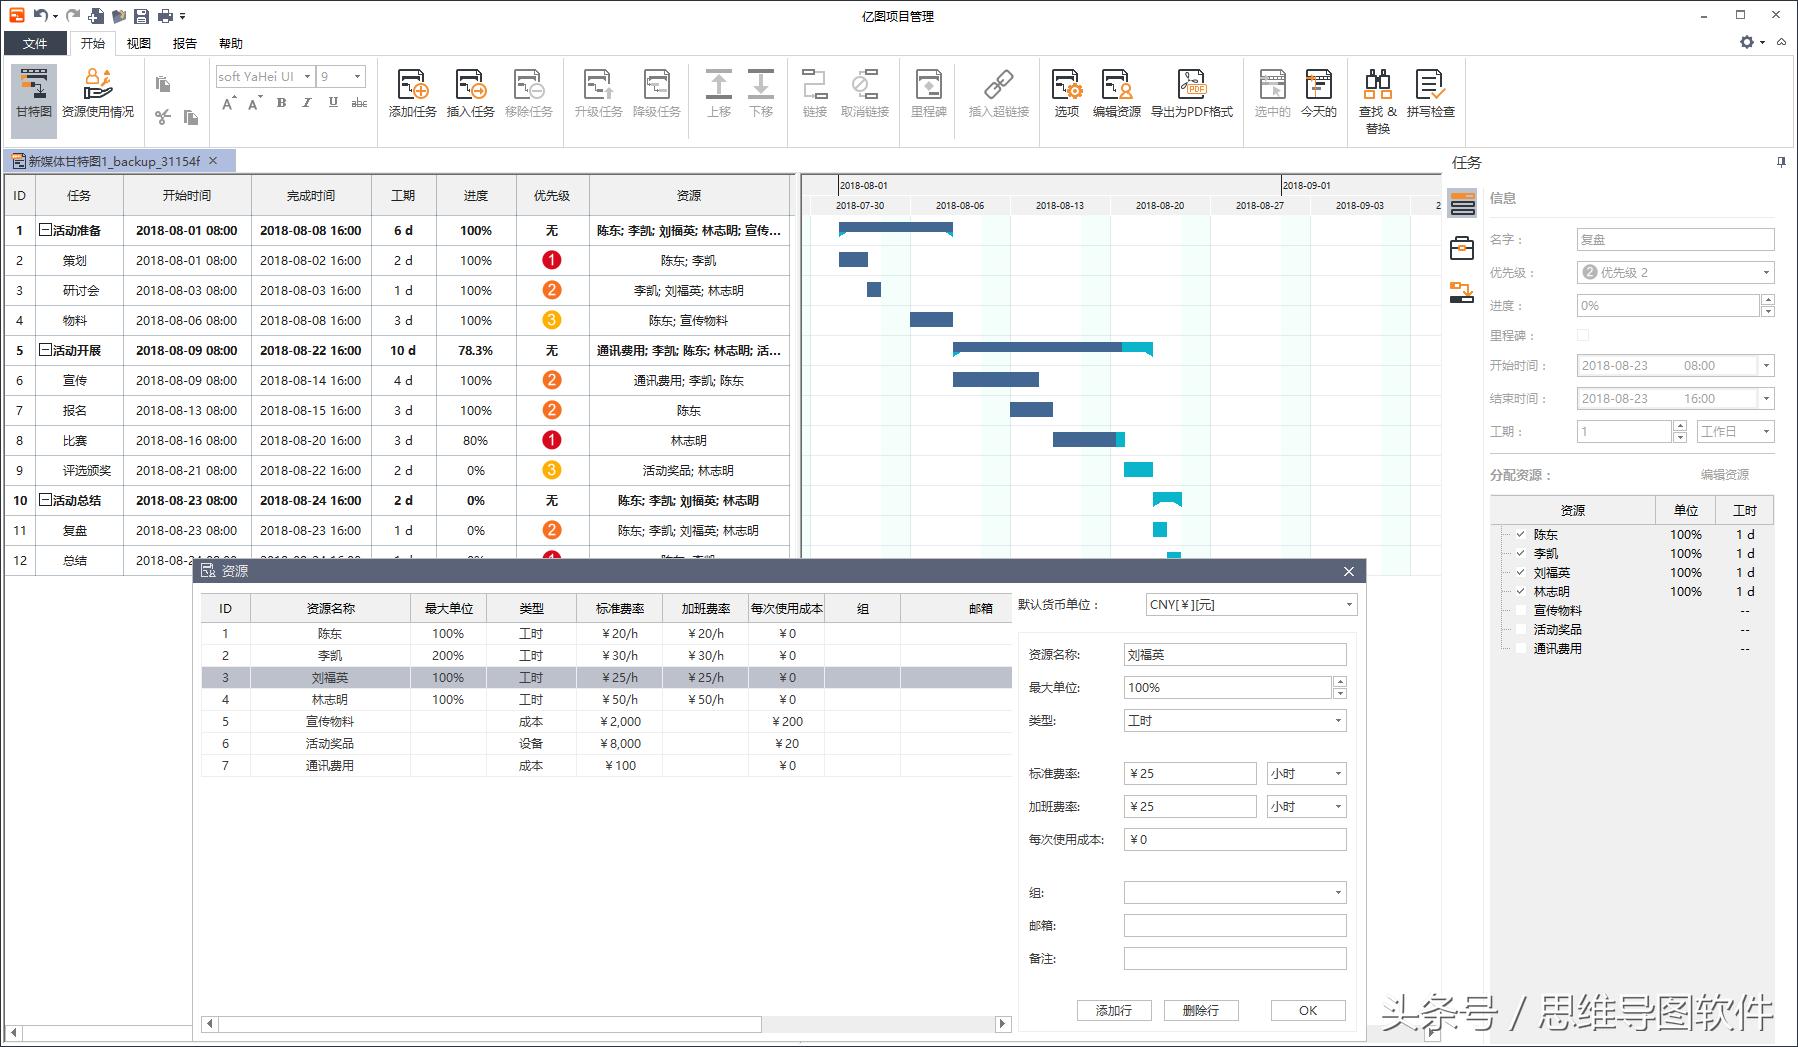Switch to the 视图 ribbon tab
The image size is (1798, 1047).
click(x=139, y=43)
